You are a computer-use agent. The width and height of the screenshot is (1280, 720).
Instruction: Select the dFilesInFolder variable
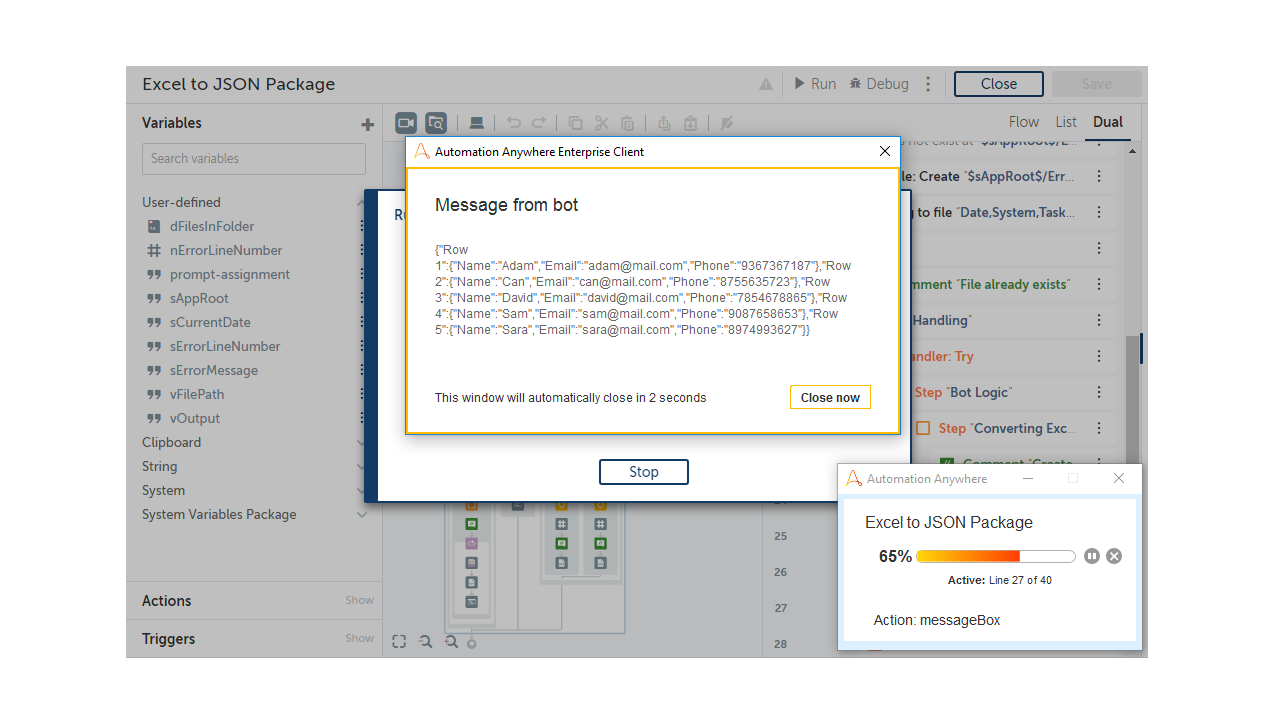tap(212, 226)
